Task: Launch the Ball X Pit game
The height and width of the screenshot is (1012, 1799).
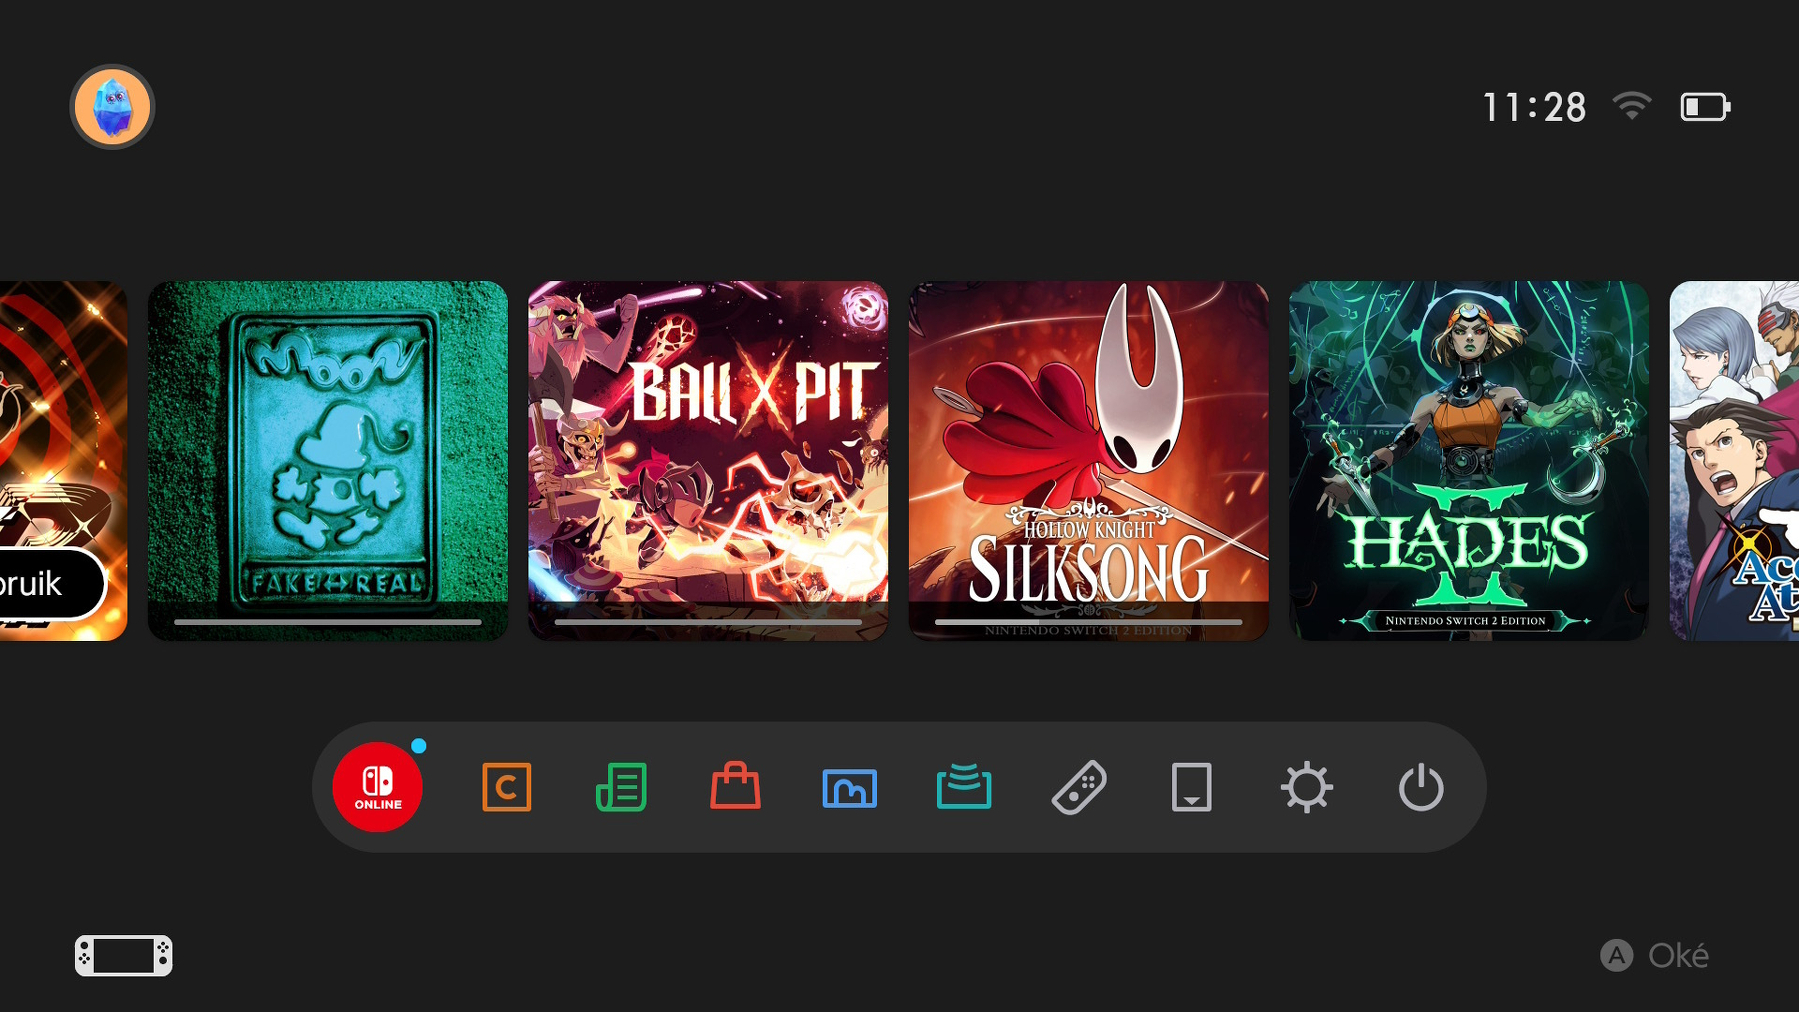Action: (x=708, y=460)
